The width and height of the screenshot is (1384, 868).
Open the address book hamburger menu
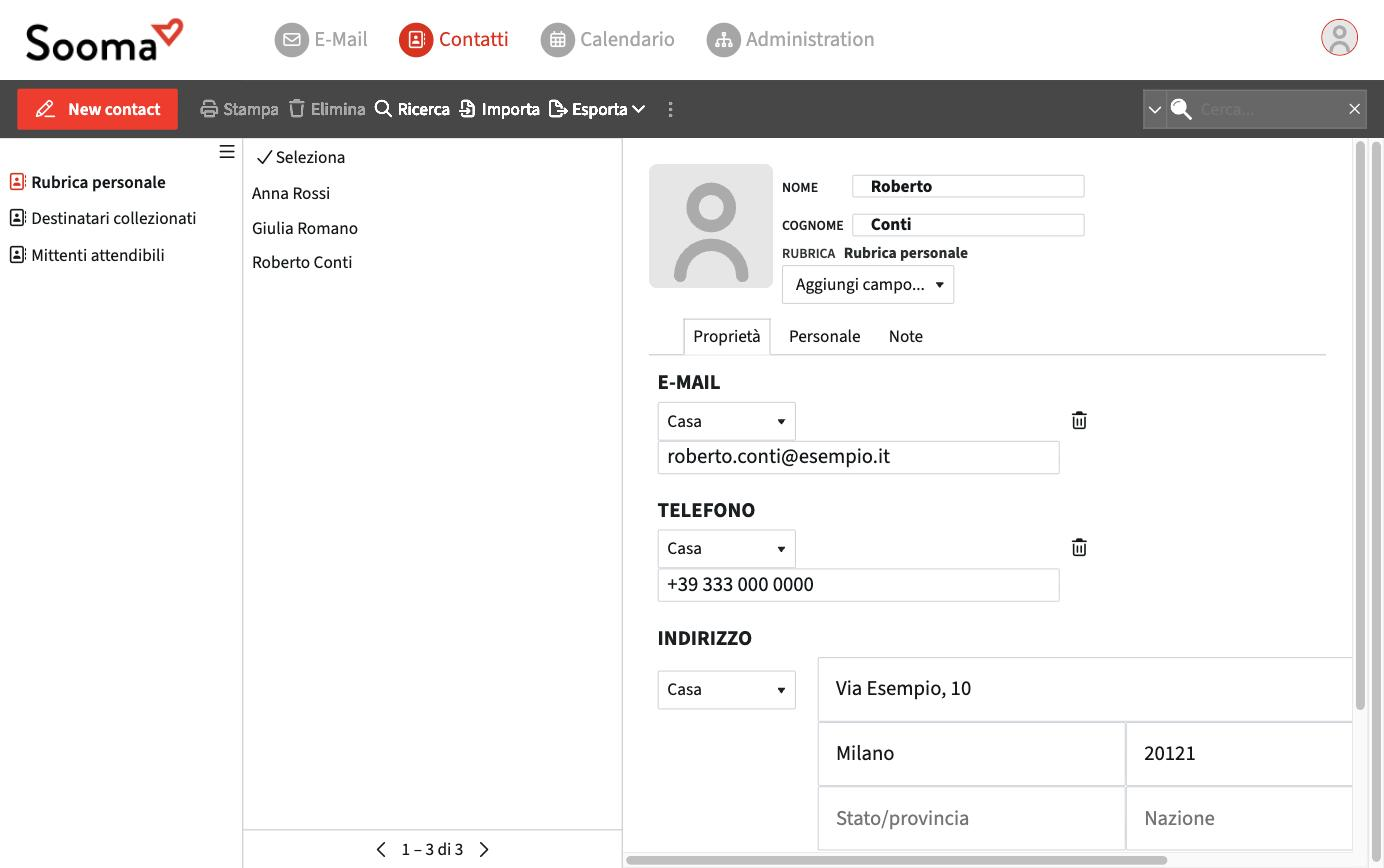[x=227, y=152]
